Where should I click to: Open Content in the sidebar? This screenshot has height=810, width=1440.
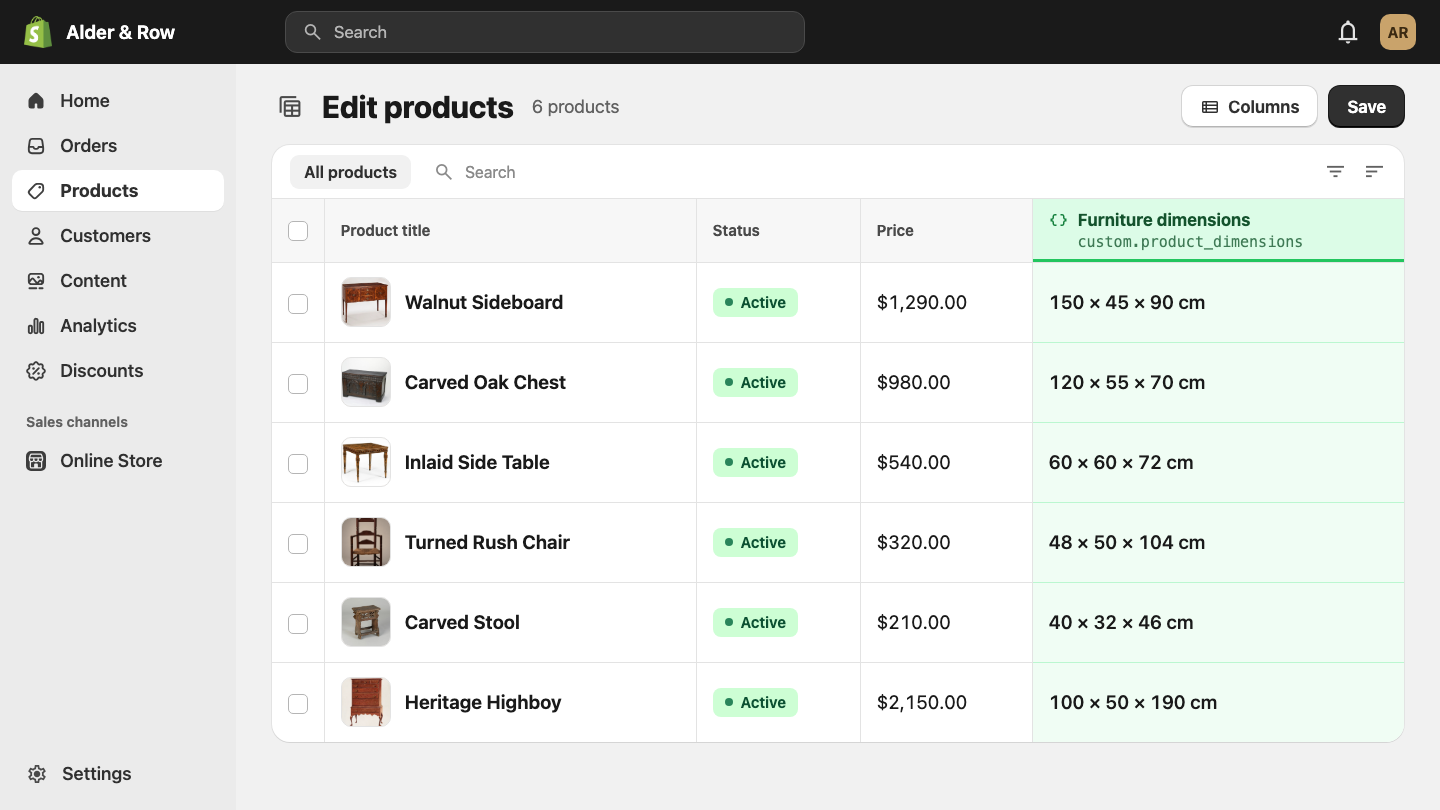tap(118, 281)
